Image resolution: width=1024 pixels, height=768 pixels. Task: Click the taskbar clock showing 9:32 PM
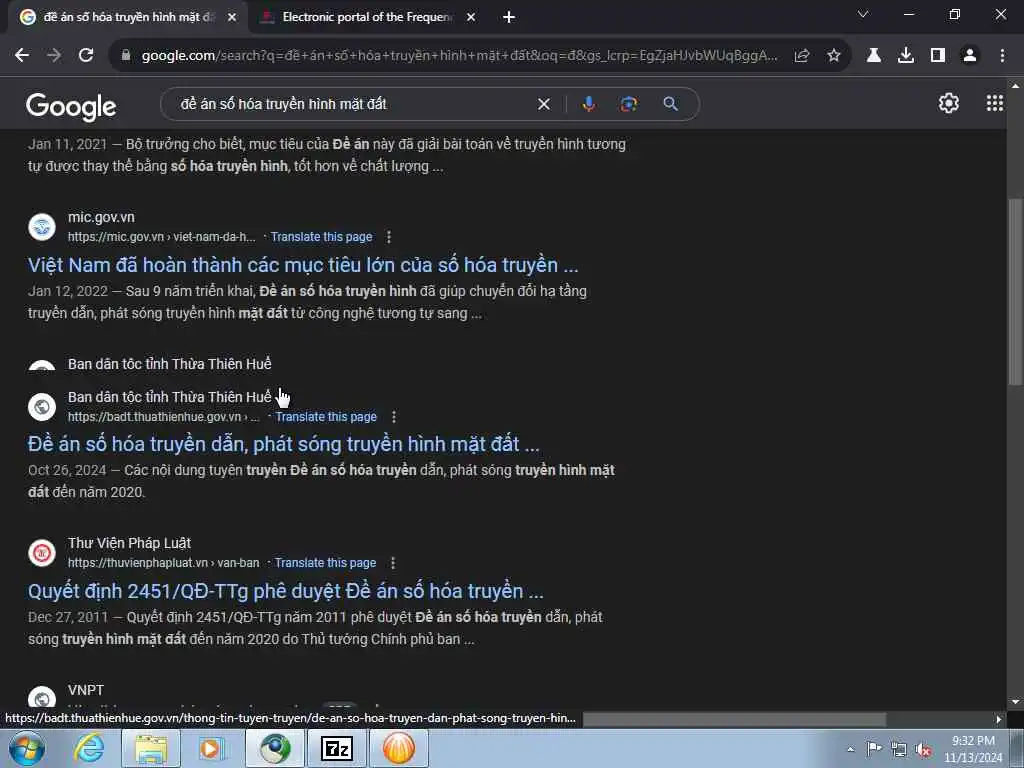[973, 749]
